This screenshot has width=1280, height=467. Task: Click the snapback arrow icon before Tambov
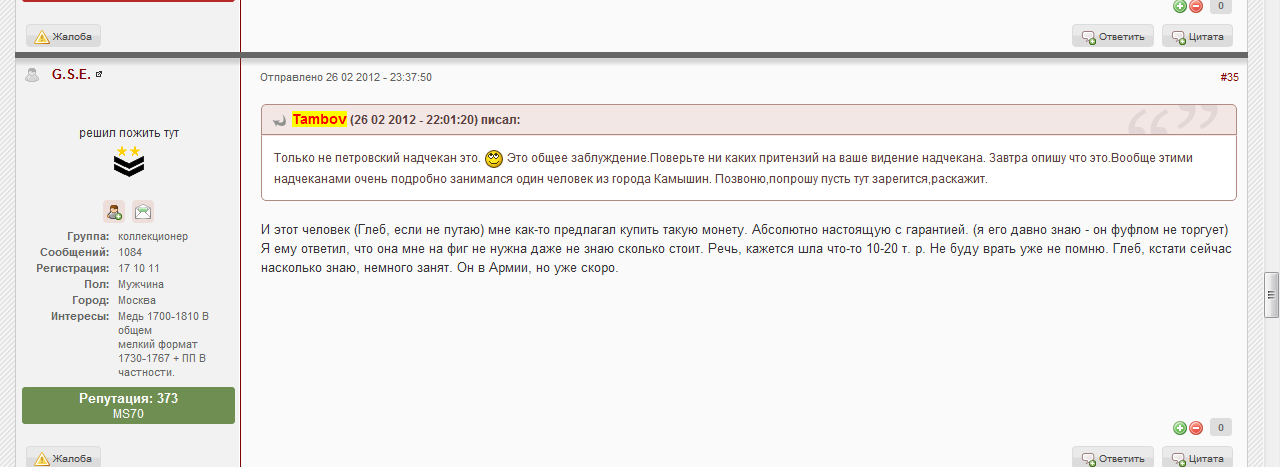[281, 120]
